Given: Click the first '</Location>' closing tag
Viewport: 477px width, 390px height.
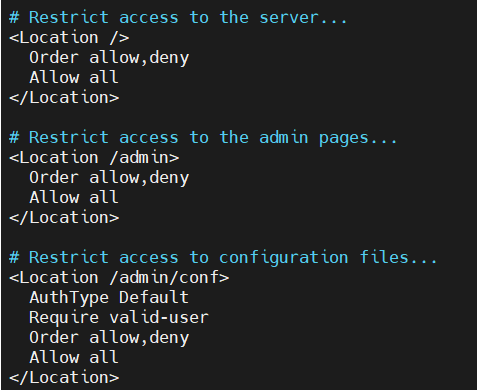Looking at the screenshot, I should coord(64,97).
